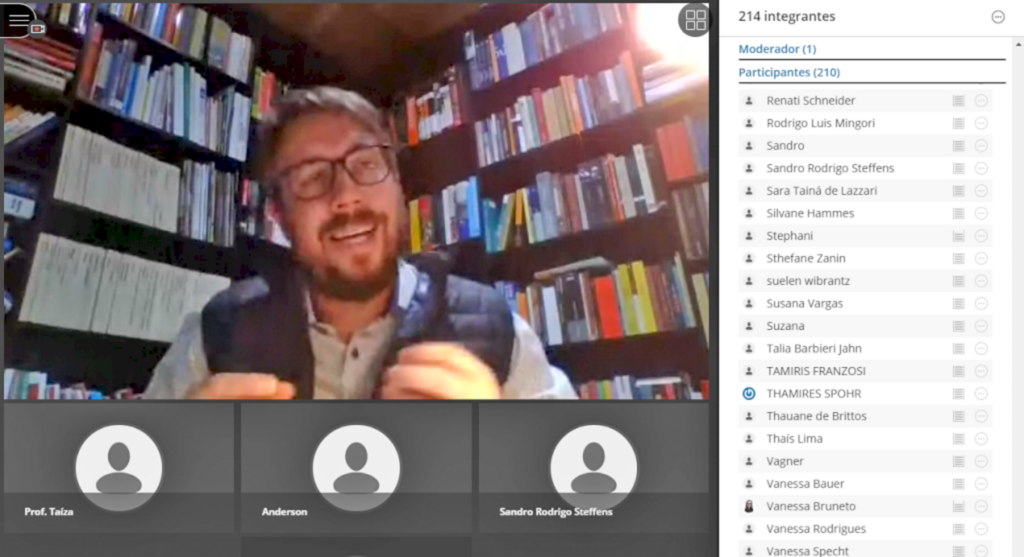Collapse the Participantes (210) section
The height and width of the screenshot is (557, 1024).
[788, 73]
